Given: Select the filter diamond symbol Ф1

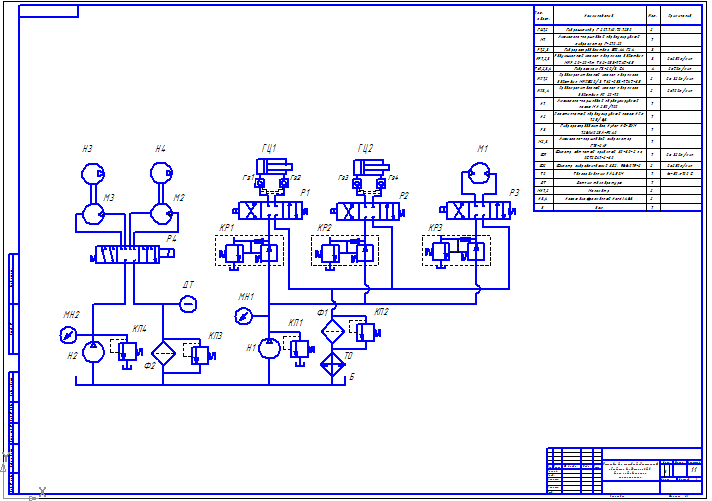Looking at the screenshot, I should (x=333, y=331).
